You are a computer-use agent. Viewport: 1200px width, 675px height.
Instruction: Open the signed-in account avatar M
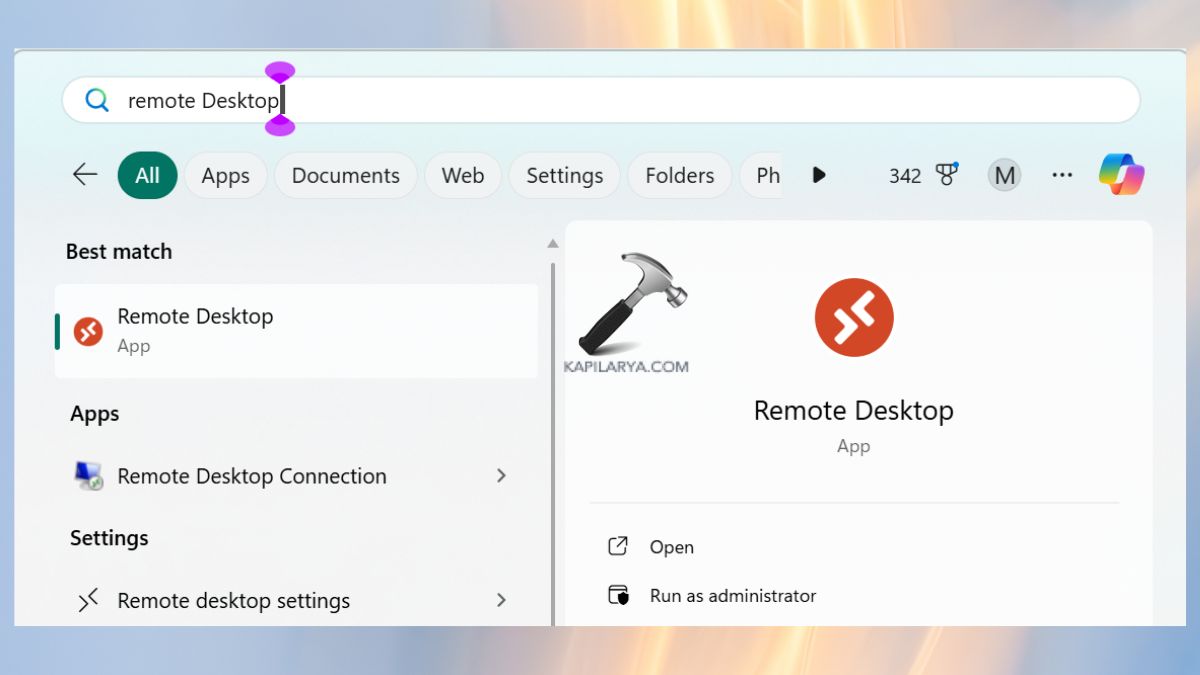1004,174
